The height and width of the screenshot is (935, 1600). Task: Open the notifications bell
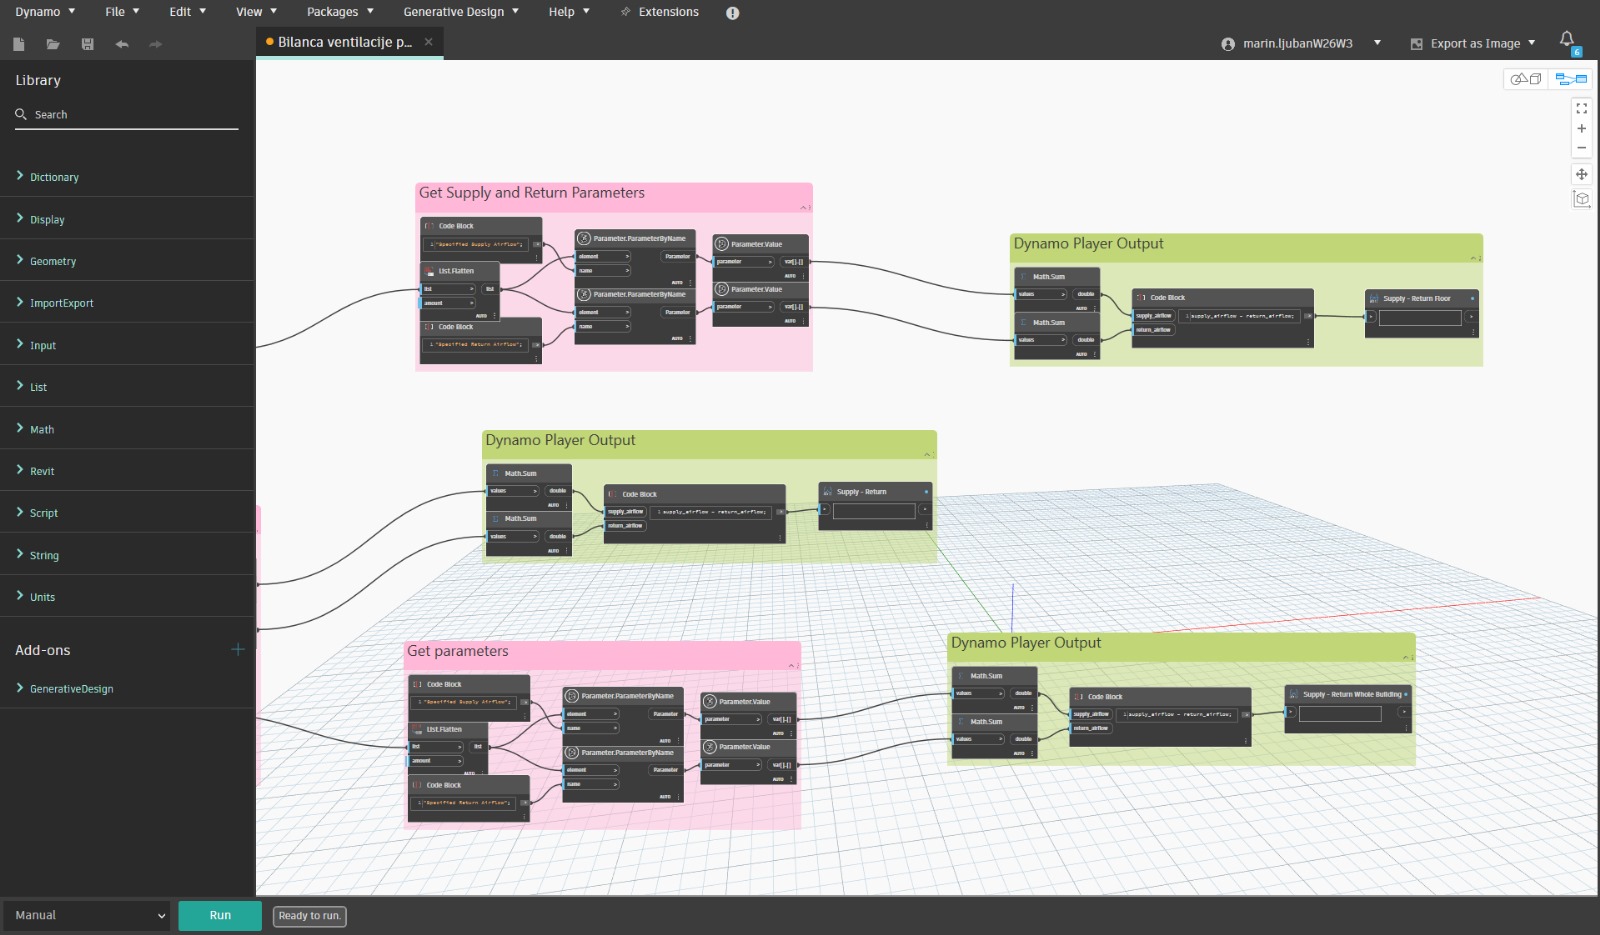pos(1567,40)
